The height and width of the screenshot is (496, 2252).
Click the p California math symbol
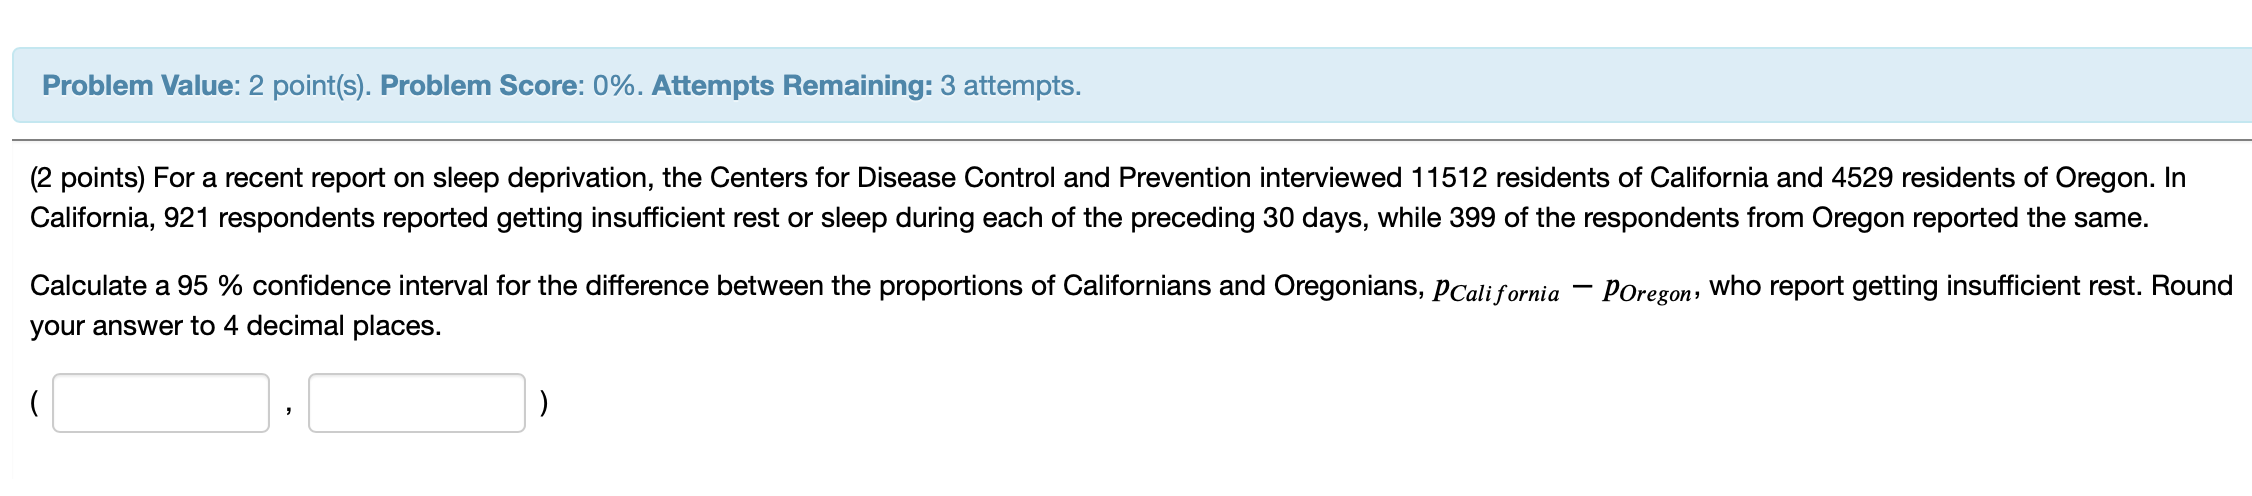[x=1496, y=291]
